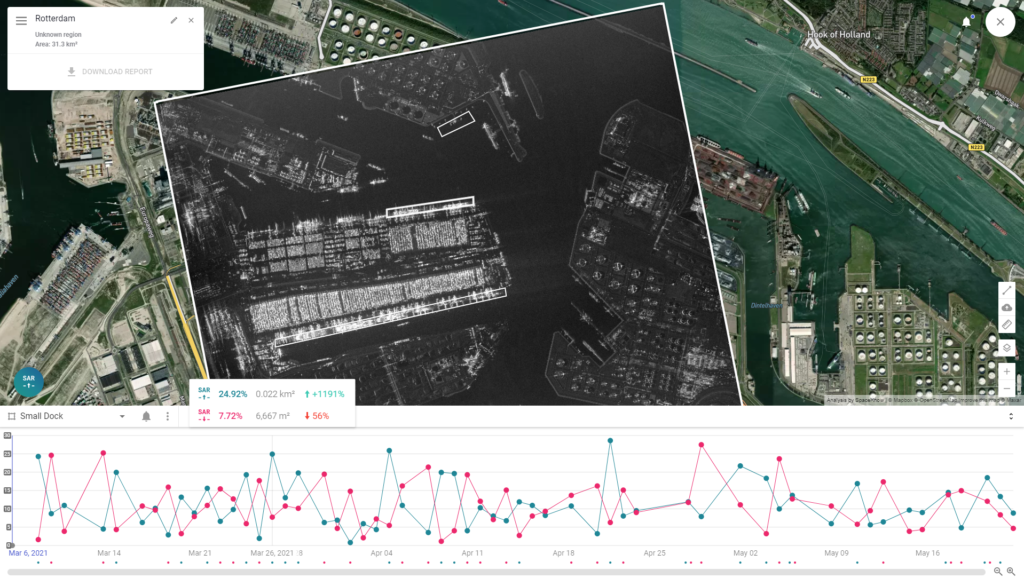
Task: Click the May 02 axis date label
Action: [x=745, y=553]
